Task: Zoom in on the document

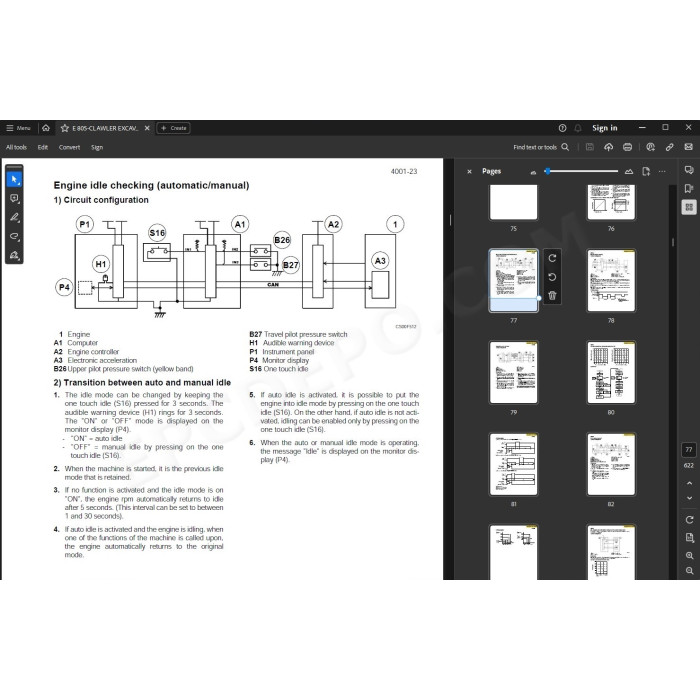Action: 689,555
